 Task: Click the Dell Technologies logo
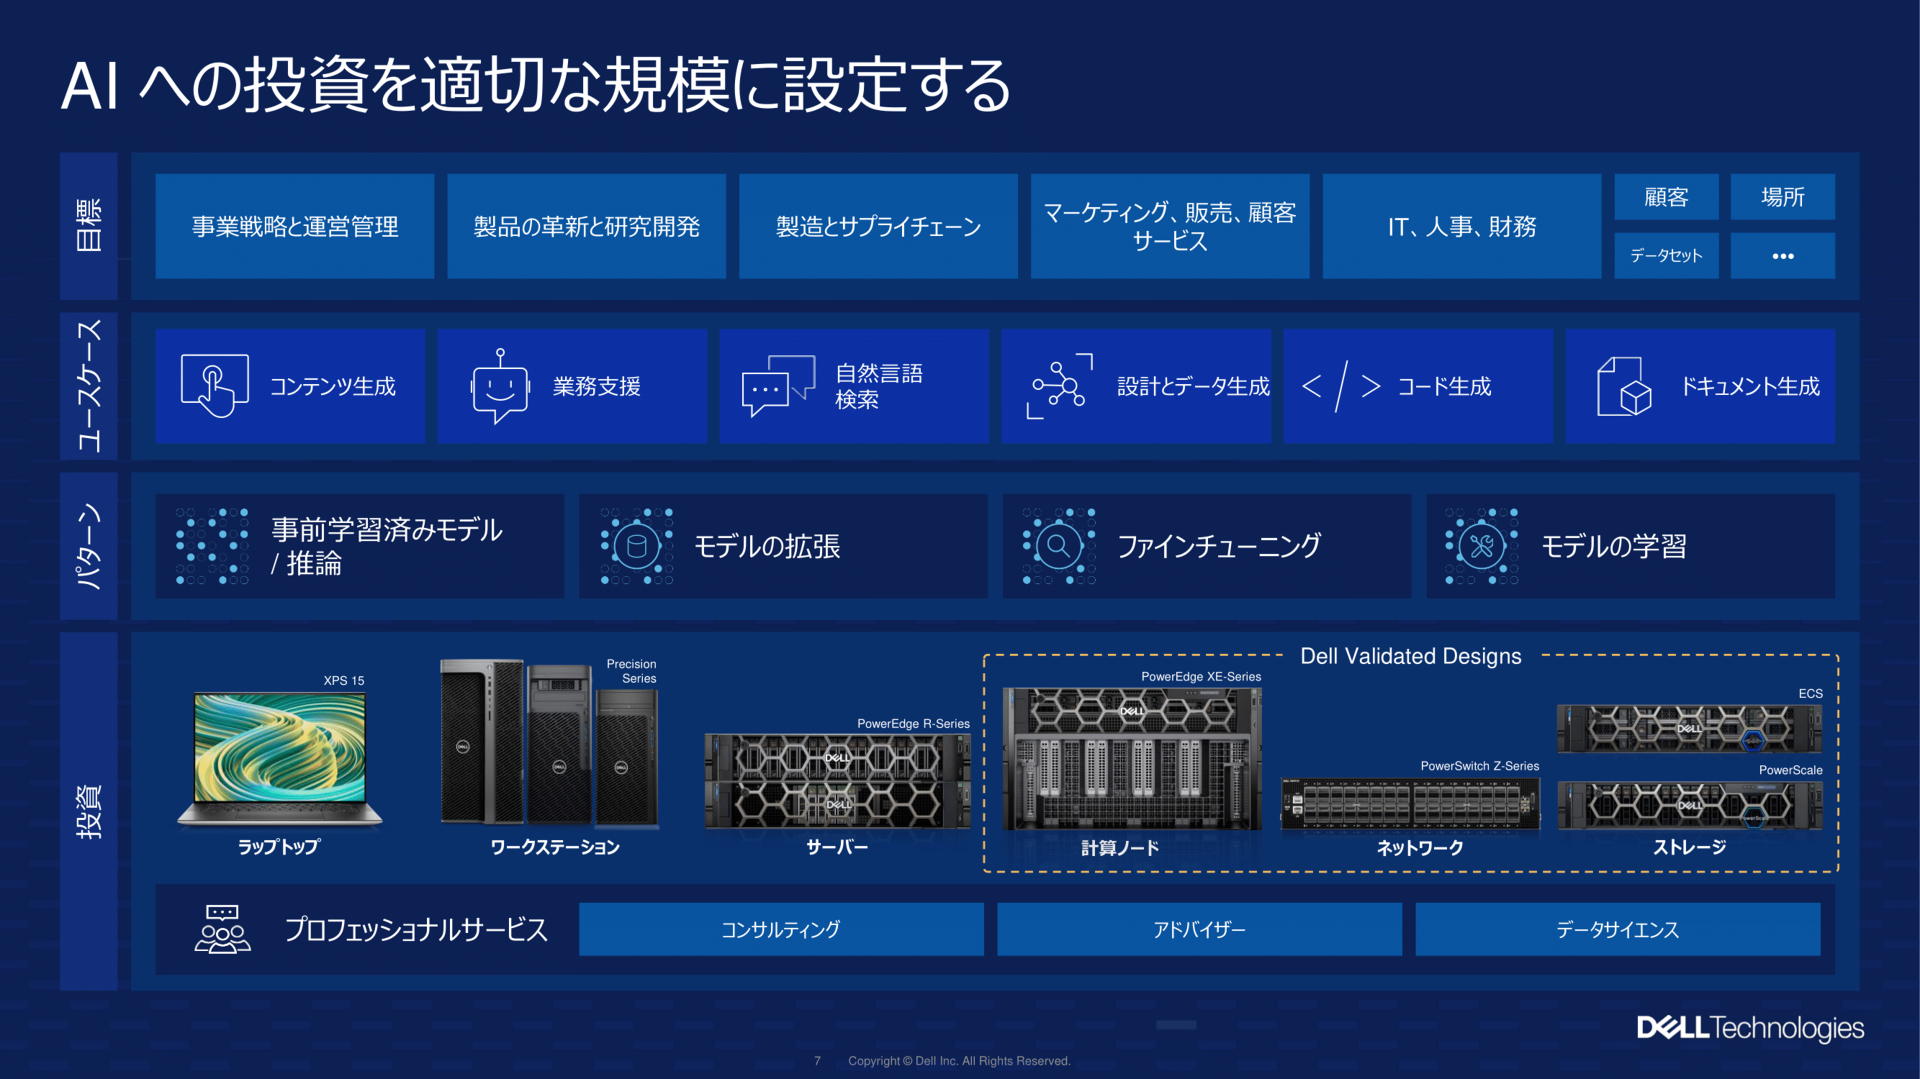[x=1750, y=1028]
